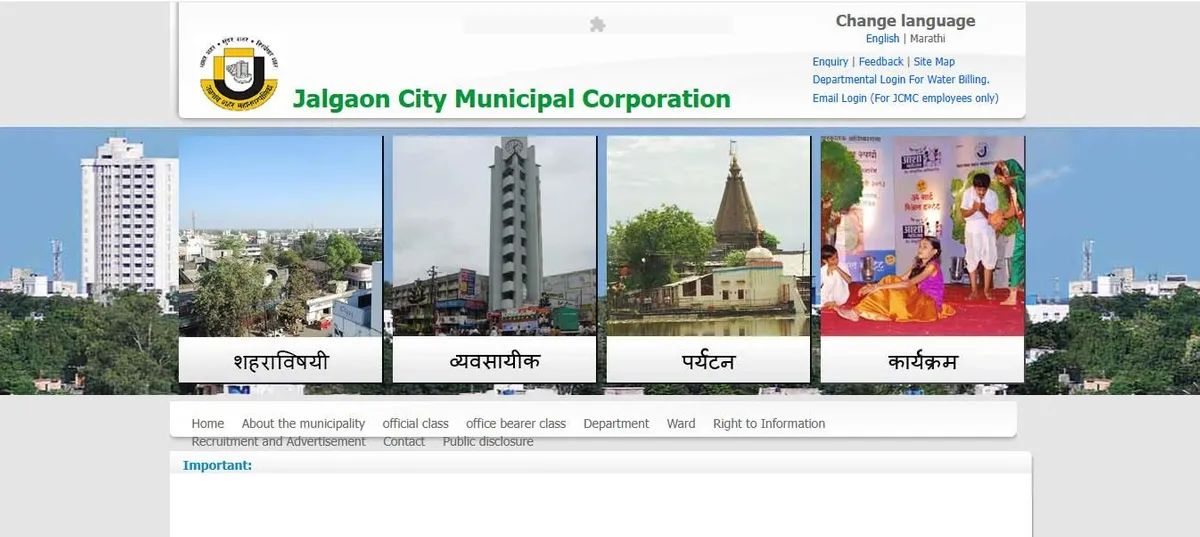Image resolution: width=1200 pixels, height=537 pixels.
Task: Switch site language to English
Action: click(882, 39)
